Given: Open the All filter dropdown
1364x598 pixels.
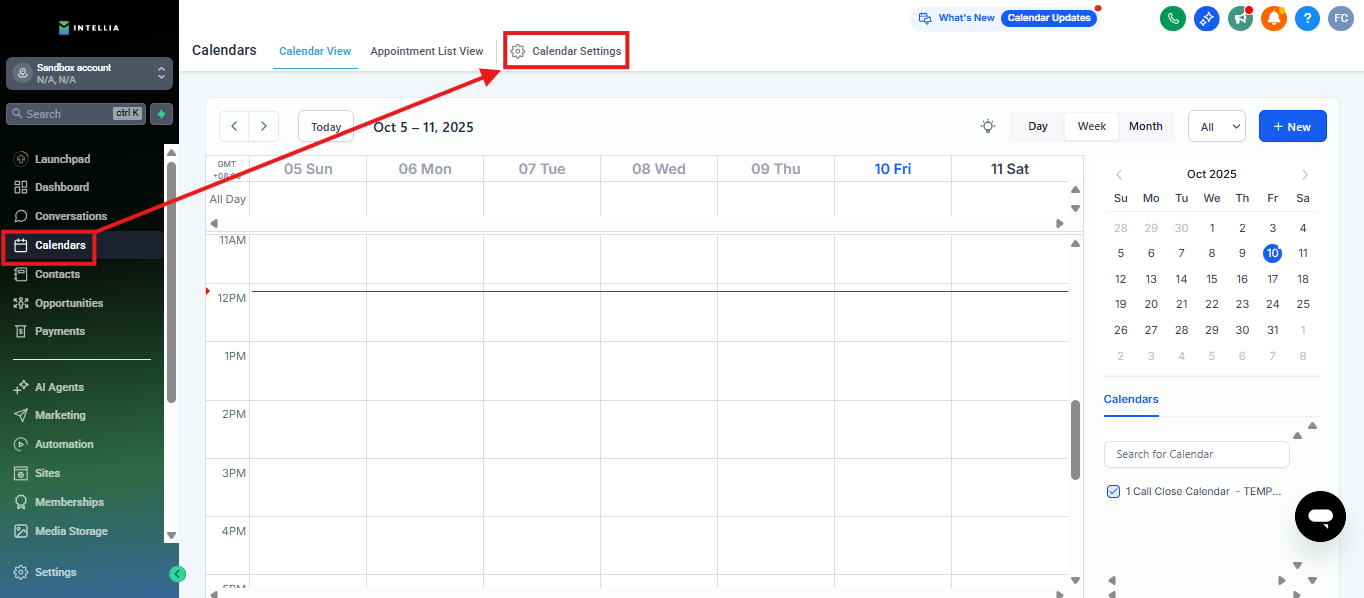Looking at the screenshot, I should [1216, 127].
